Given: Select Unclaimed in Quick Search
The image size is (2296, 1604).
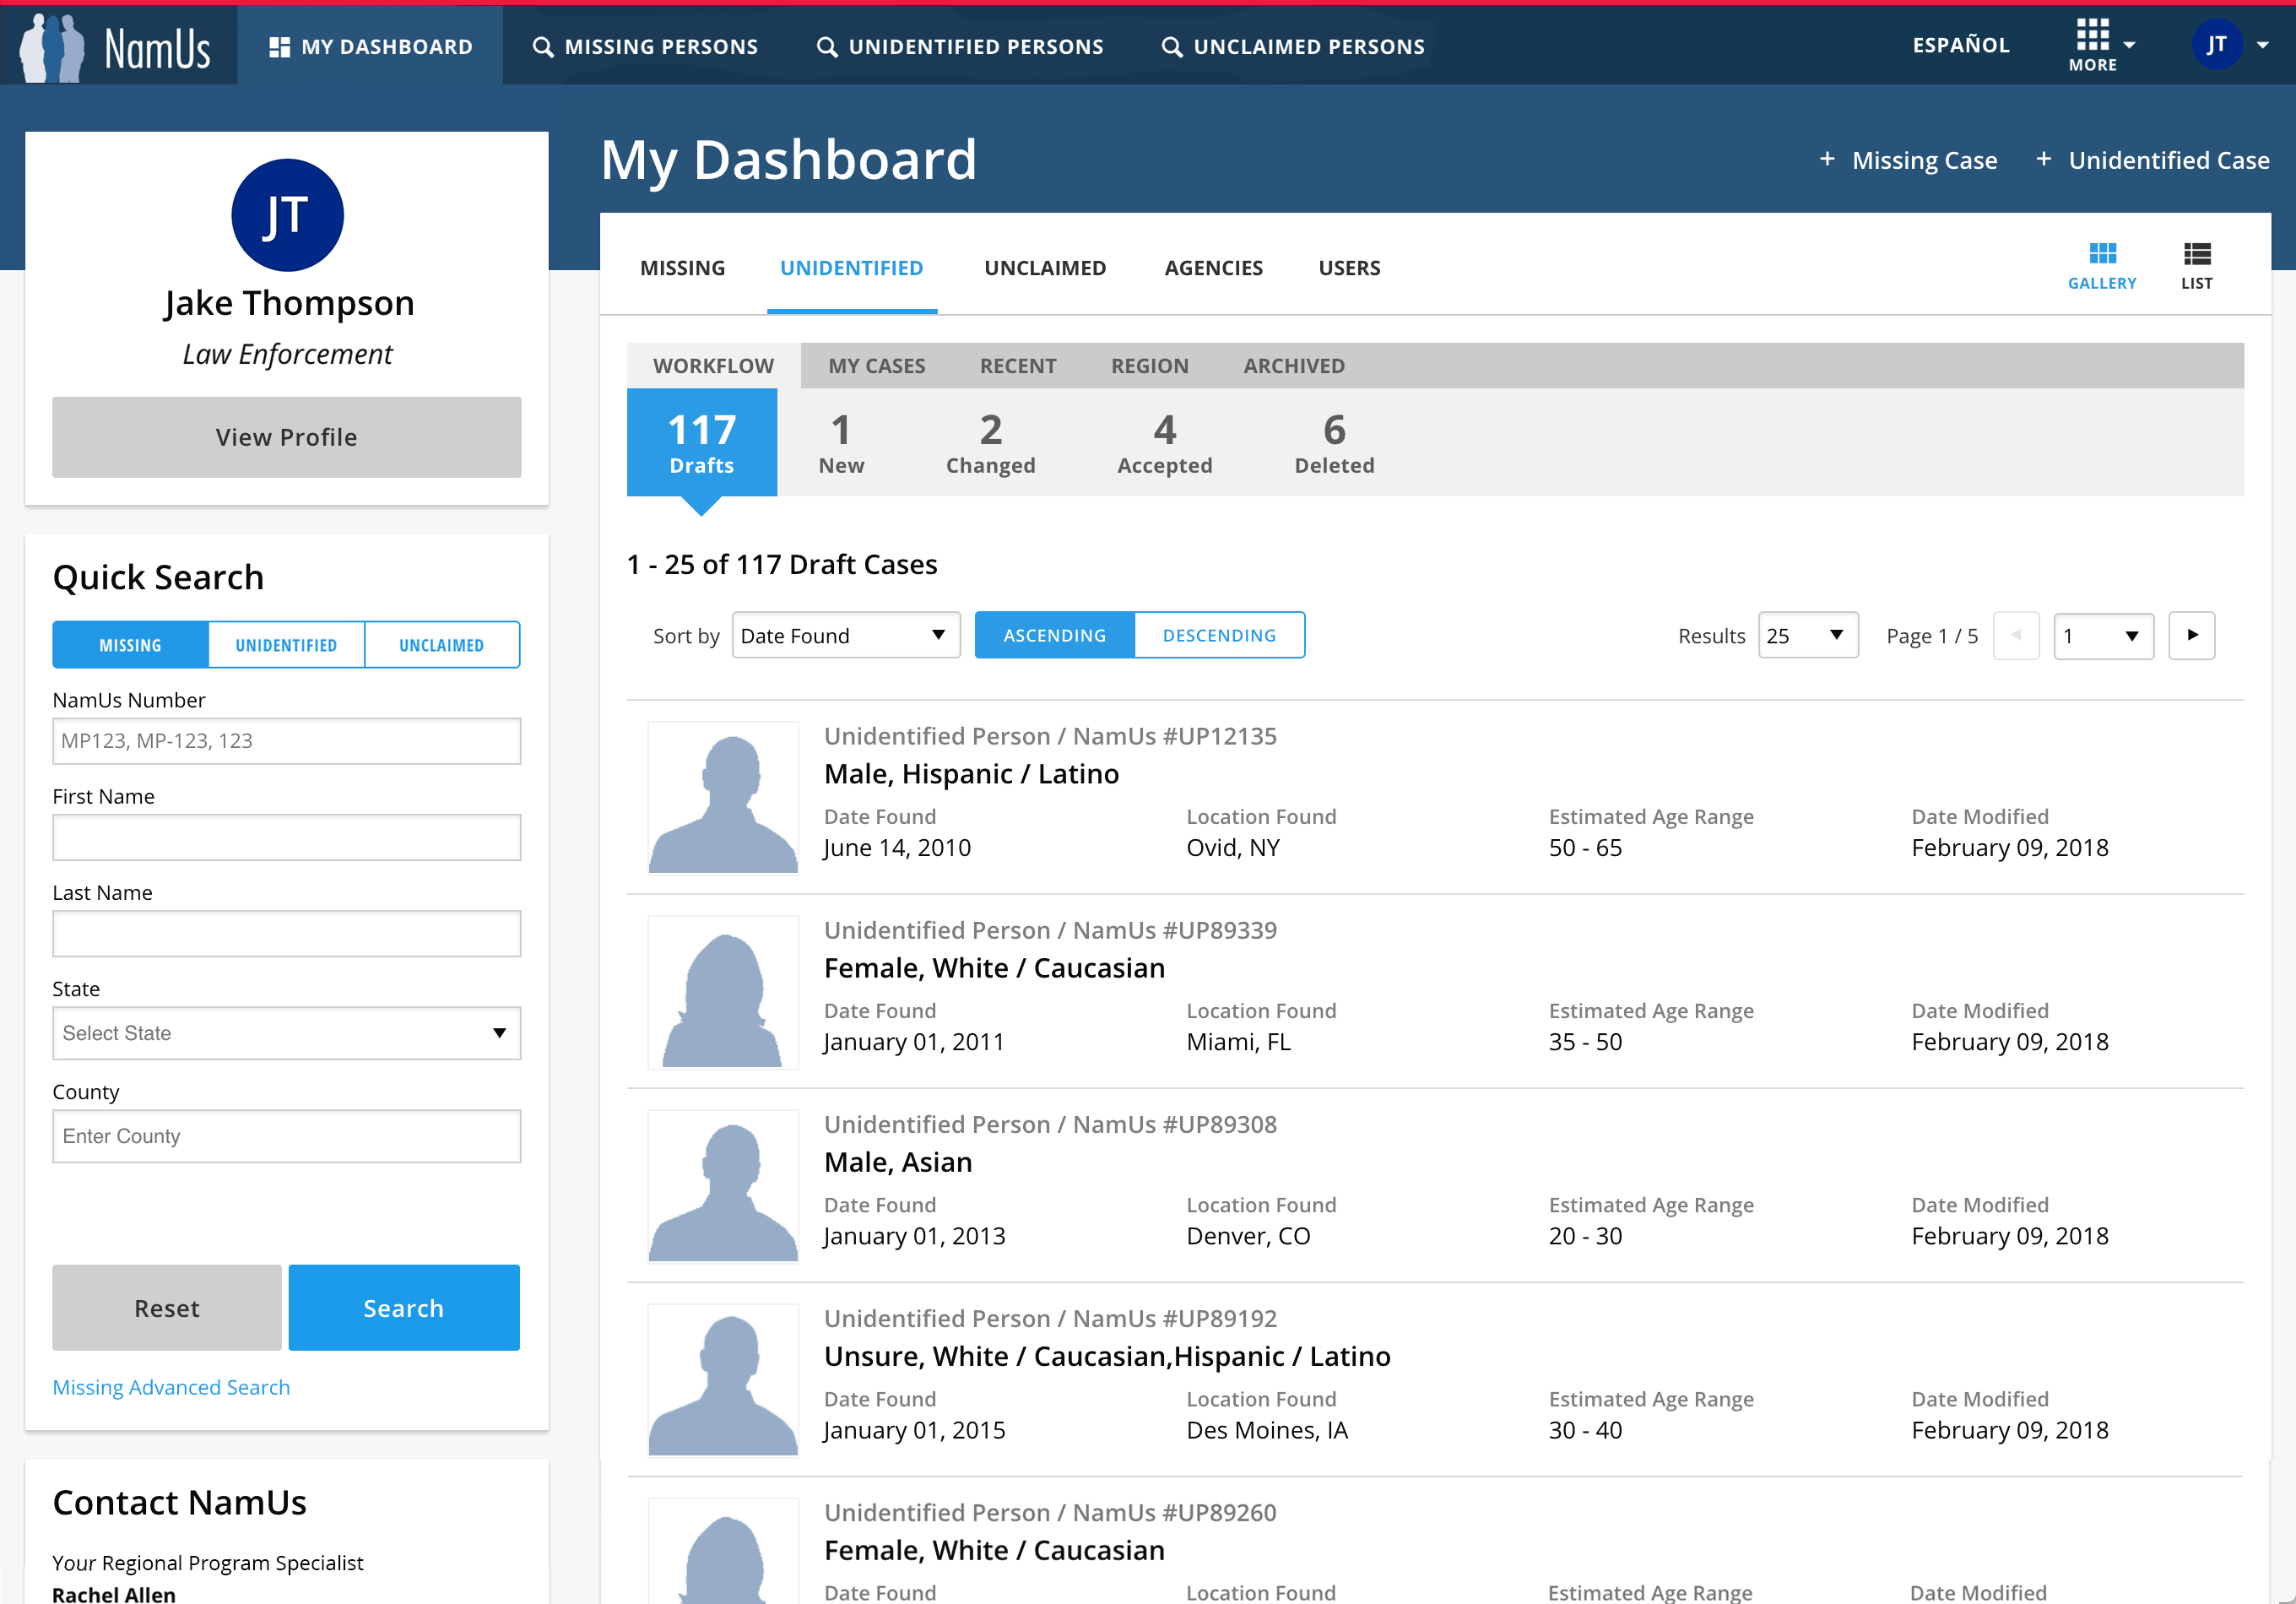Looking at the screenshot, I should 442,644.
